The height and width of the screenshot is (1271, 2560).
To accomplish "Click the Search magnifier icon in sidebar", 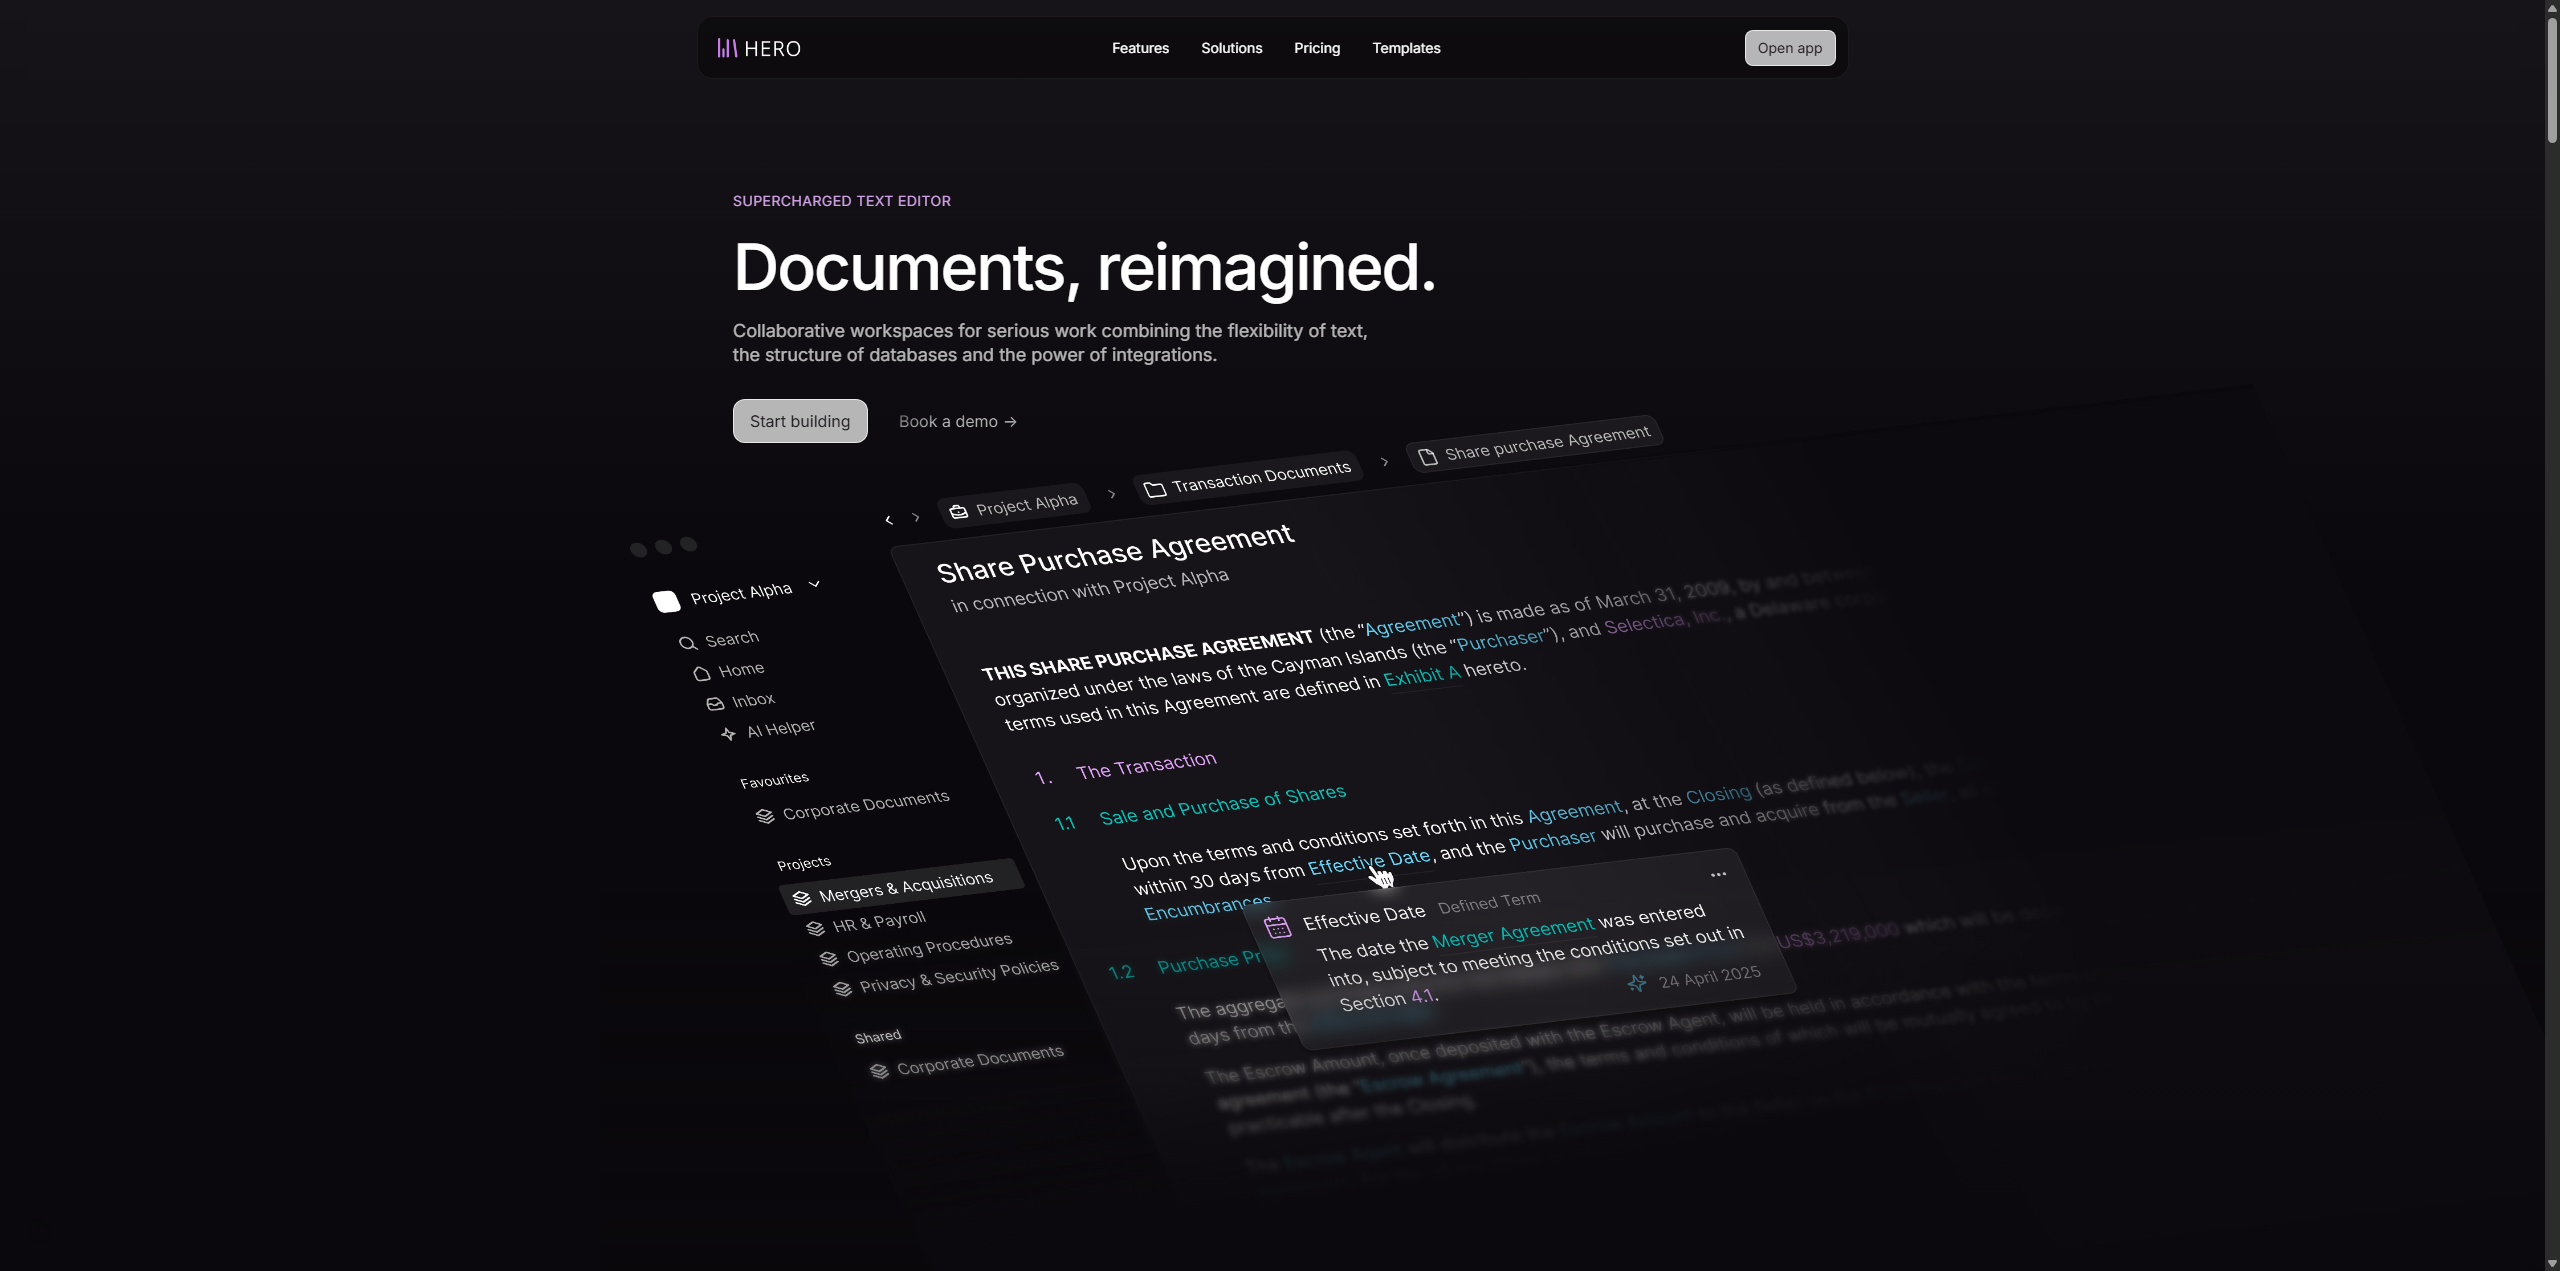I will tap(687, 643).
